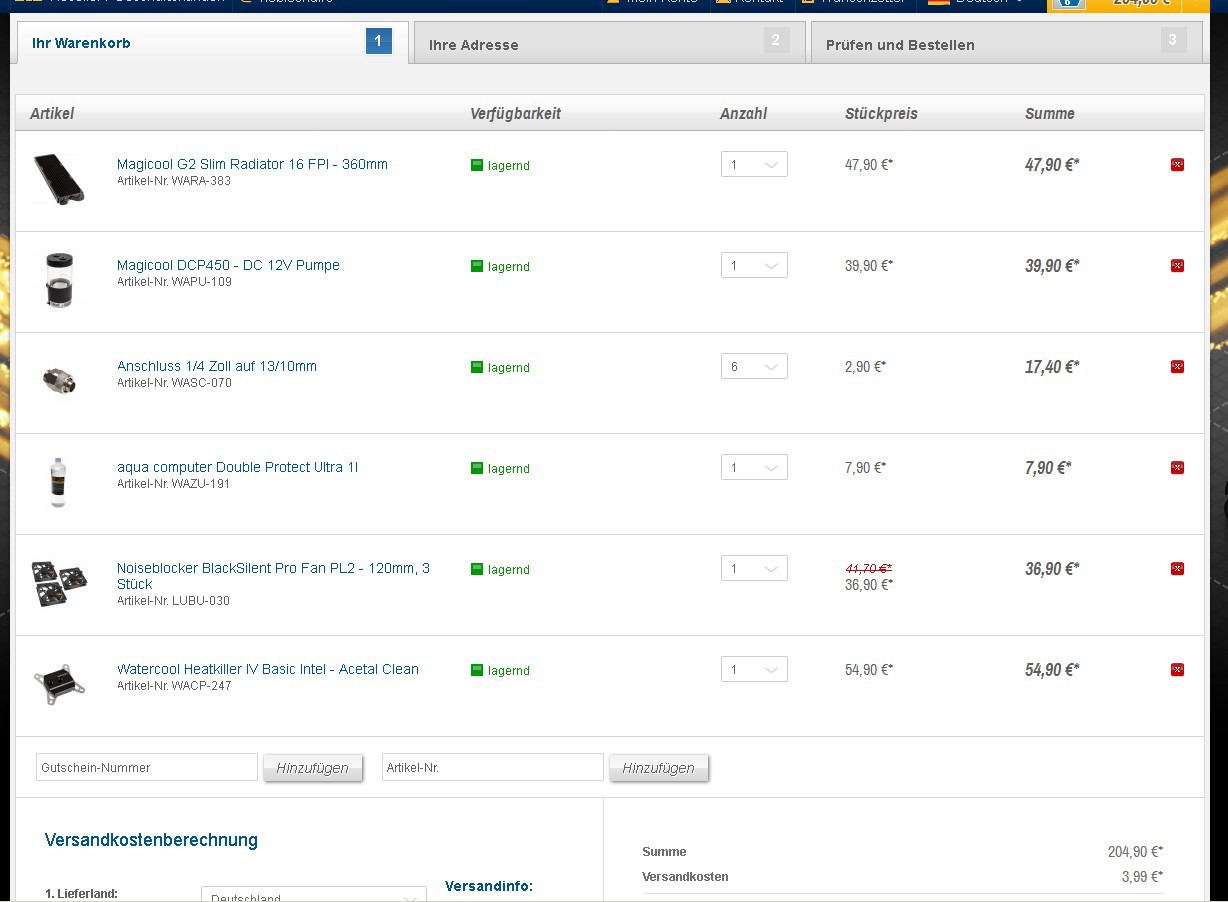Image resolution: width=1228 pixels, height=902 pixels.
Task: Open Magicool G2 Slim Radiator 16 FPI link
Action: pyautogui.click(x=252, y=164)
